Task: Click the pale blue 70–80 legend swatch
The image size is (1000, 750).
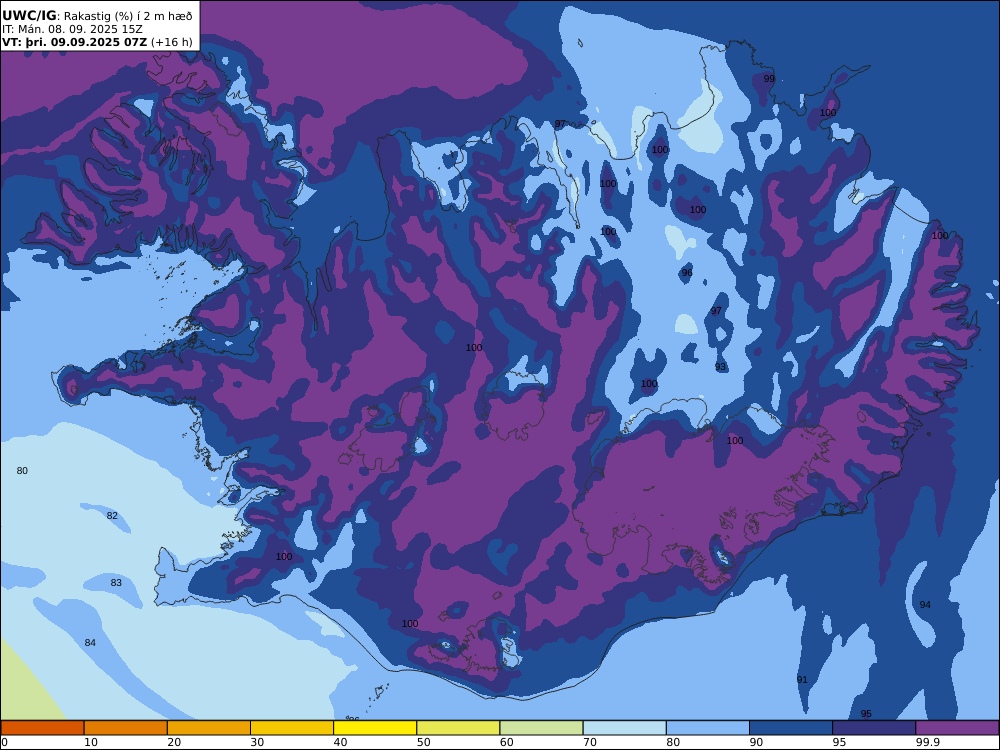Action: pyautogui.click(x=625, y=728)
